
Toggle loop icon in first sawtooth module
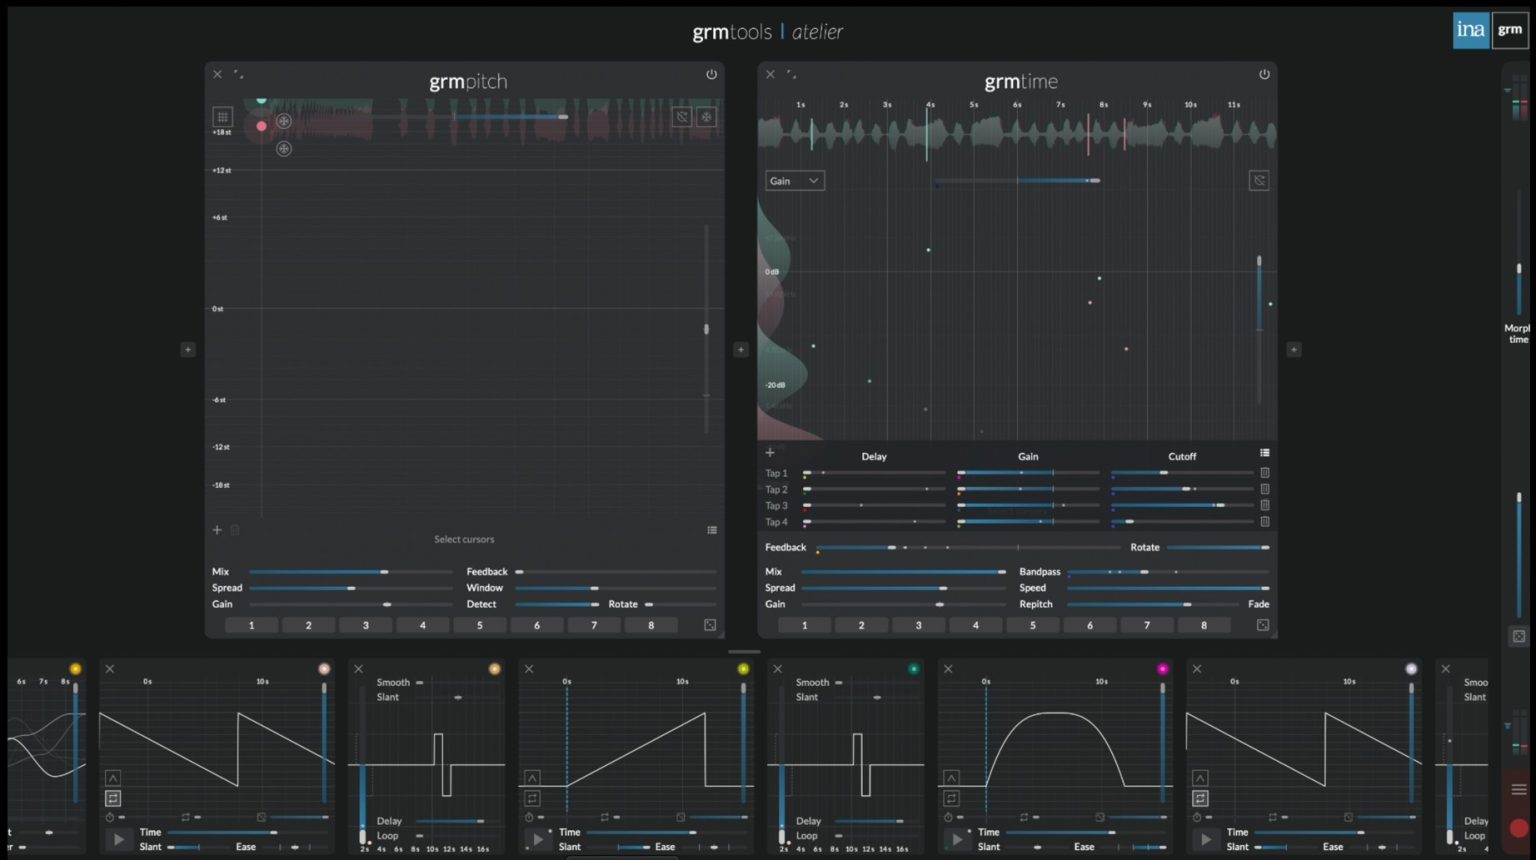[x=113, y=798]
